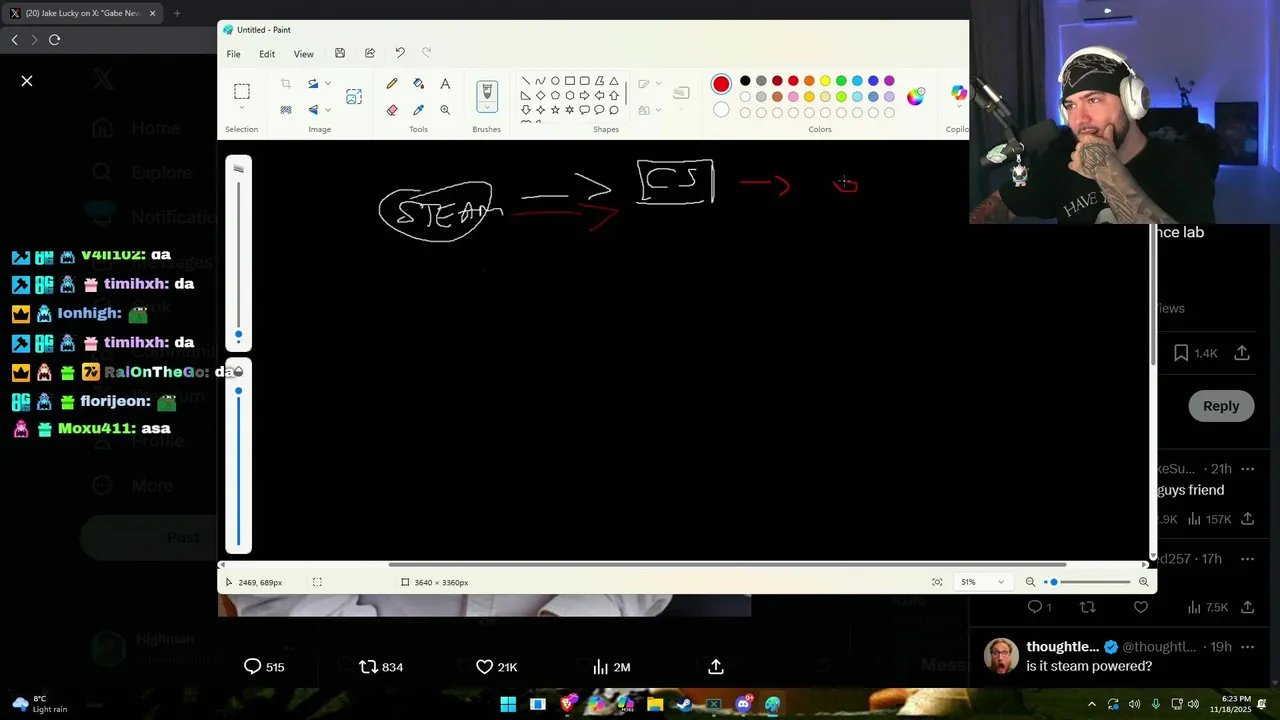Open the View menu in Paint
Image resolution: width=1280 pixels, height=720 pixels.
click(x=303, y=54)
